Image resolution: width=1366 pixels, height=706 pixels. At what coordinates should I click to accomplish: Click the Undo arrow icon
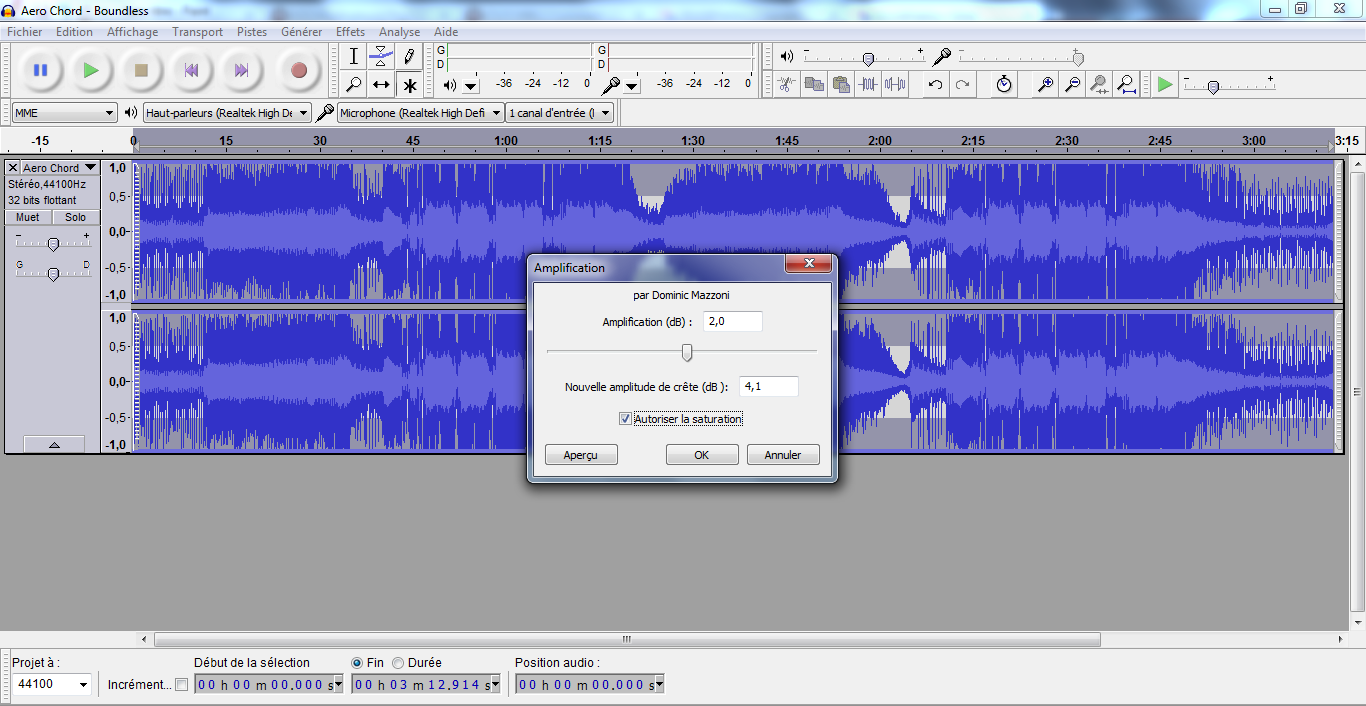pos(936,85)
